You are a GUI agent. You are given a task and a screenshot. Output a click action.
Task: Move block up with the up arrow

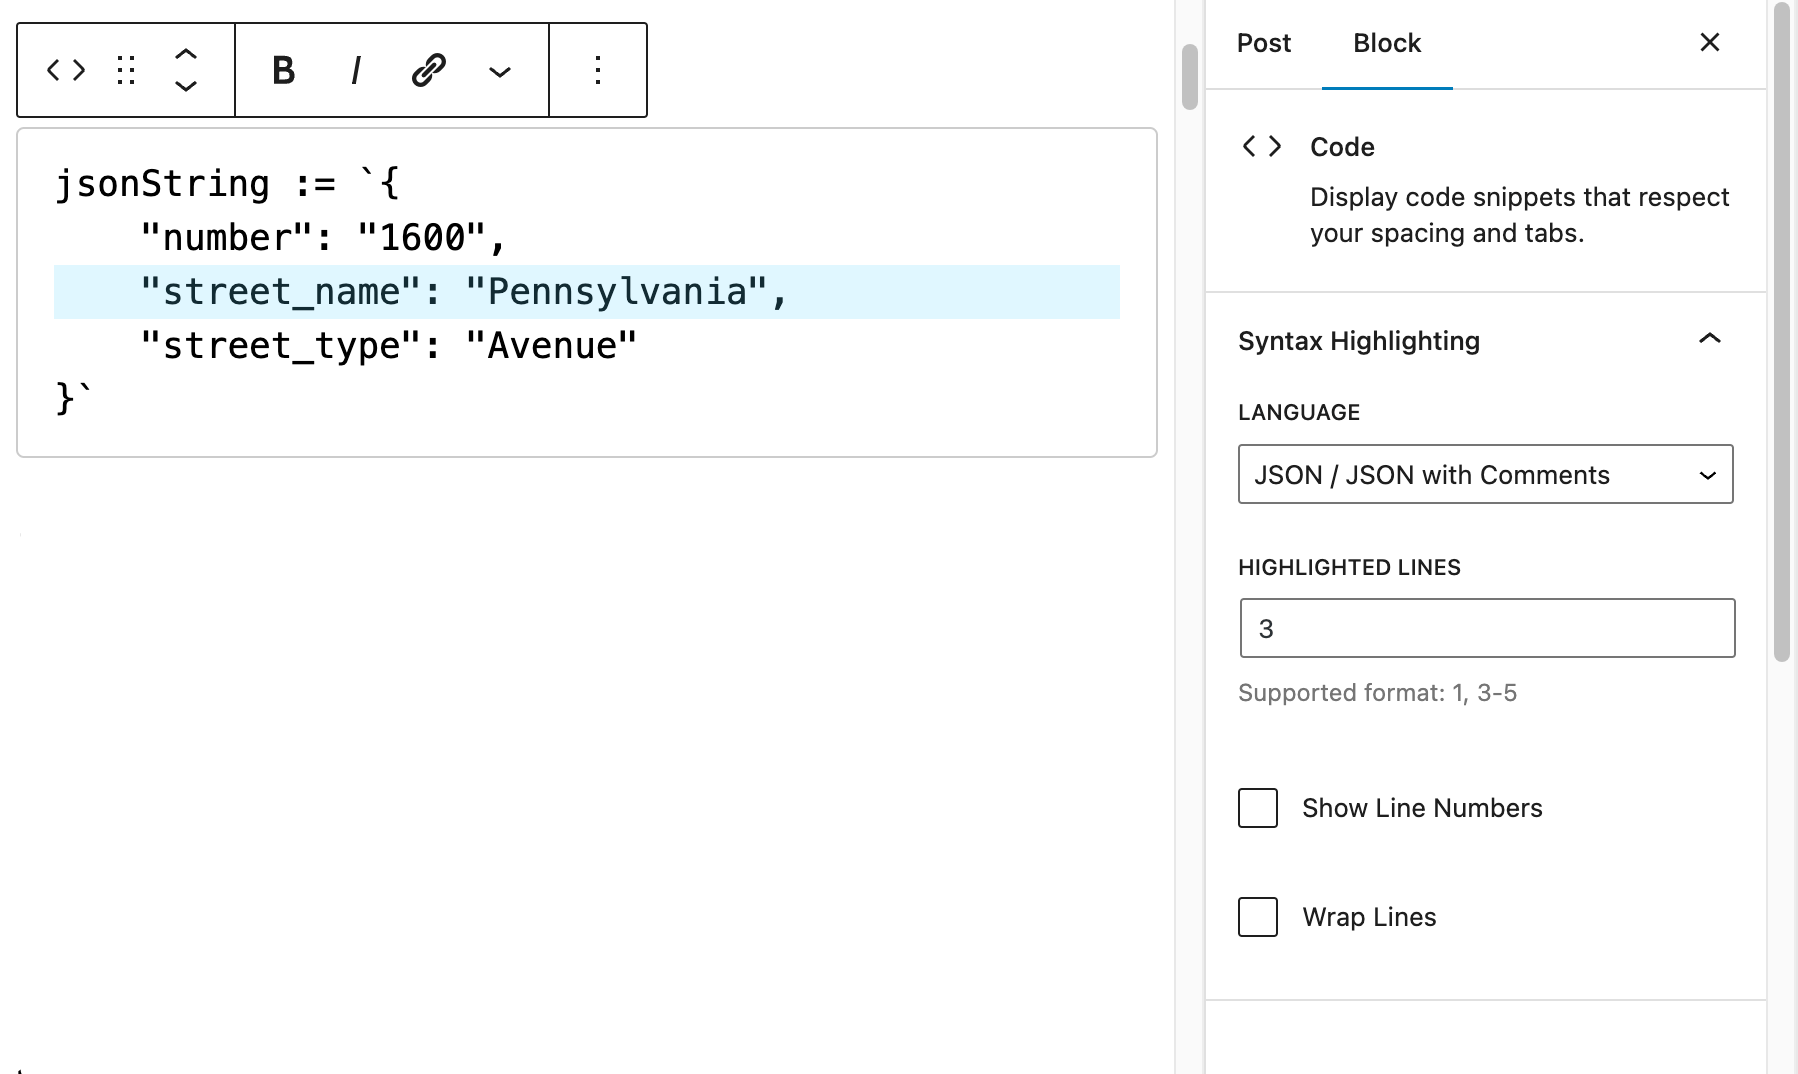[x=186, y=54]
